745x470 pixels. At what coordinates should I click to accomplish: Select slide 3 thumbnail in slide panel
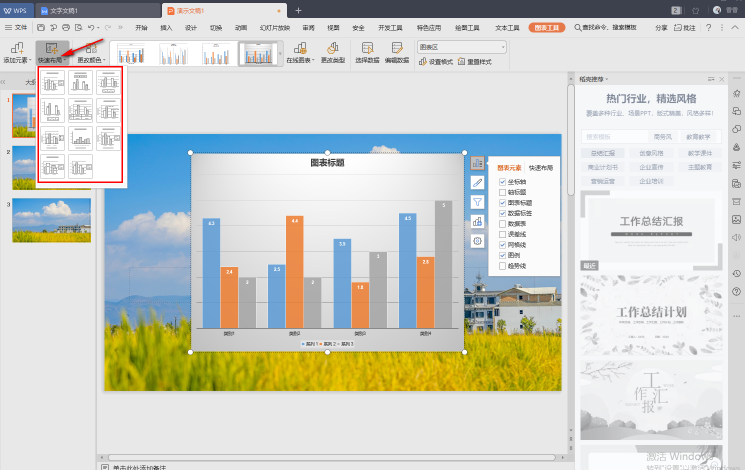pyautogui.click(x=52, y=220)
